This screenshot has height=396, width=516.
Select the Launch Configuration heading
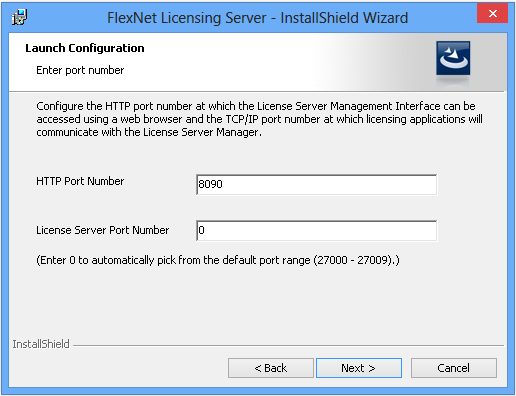85,48
